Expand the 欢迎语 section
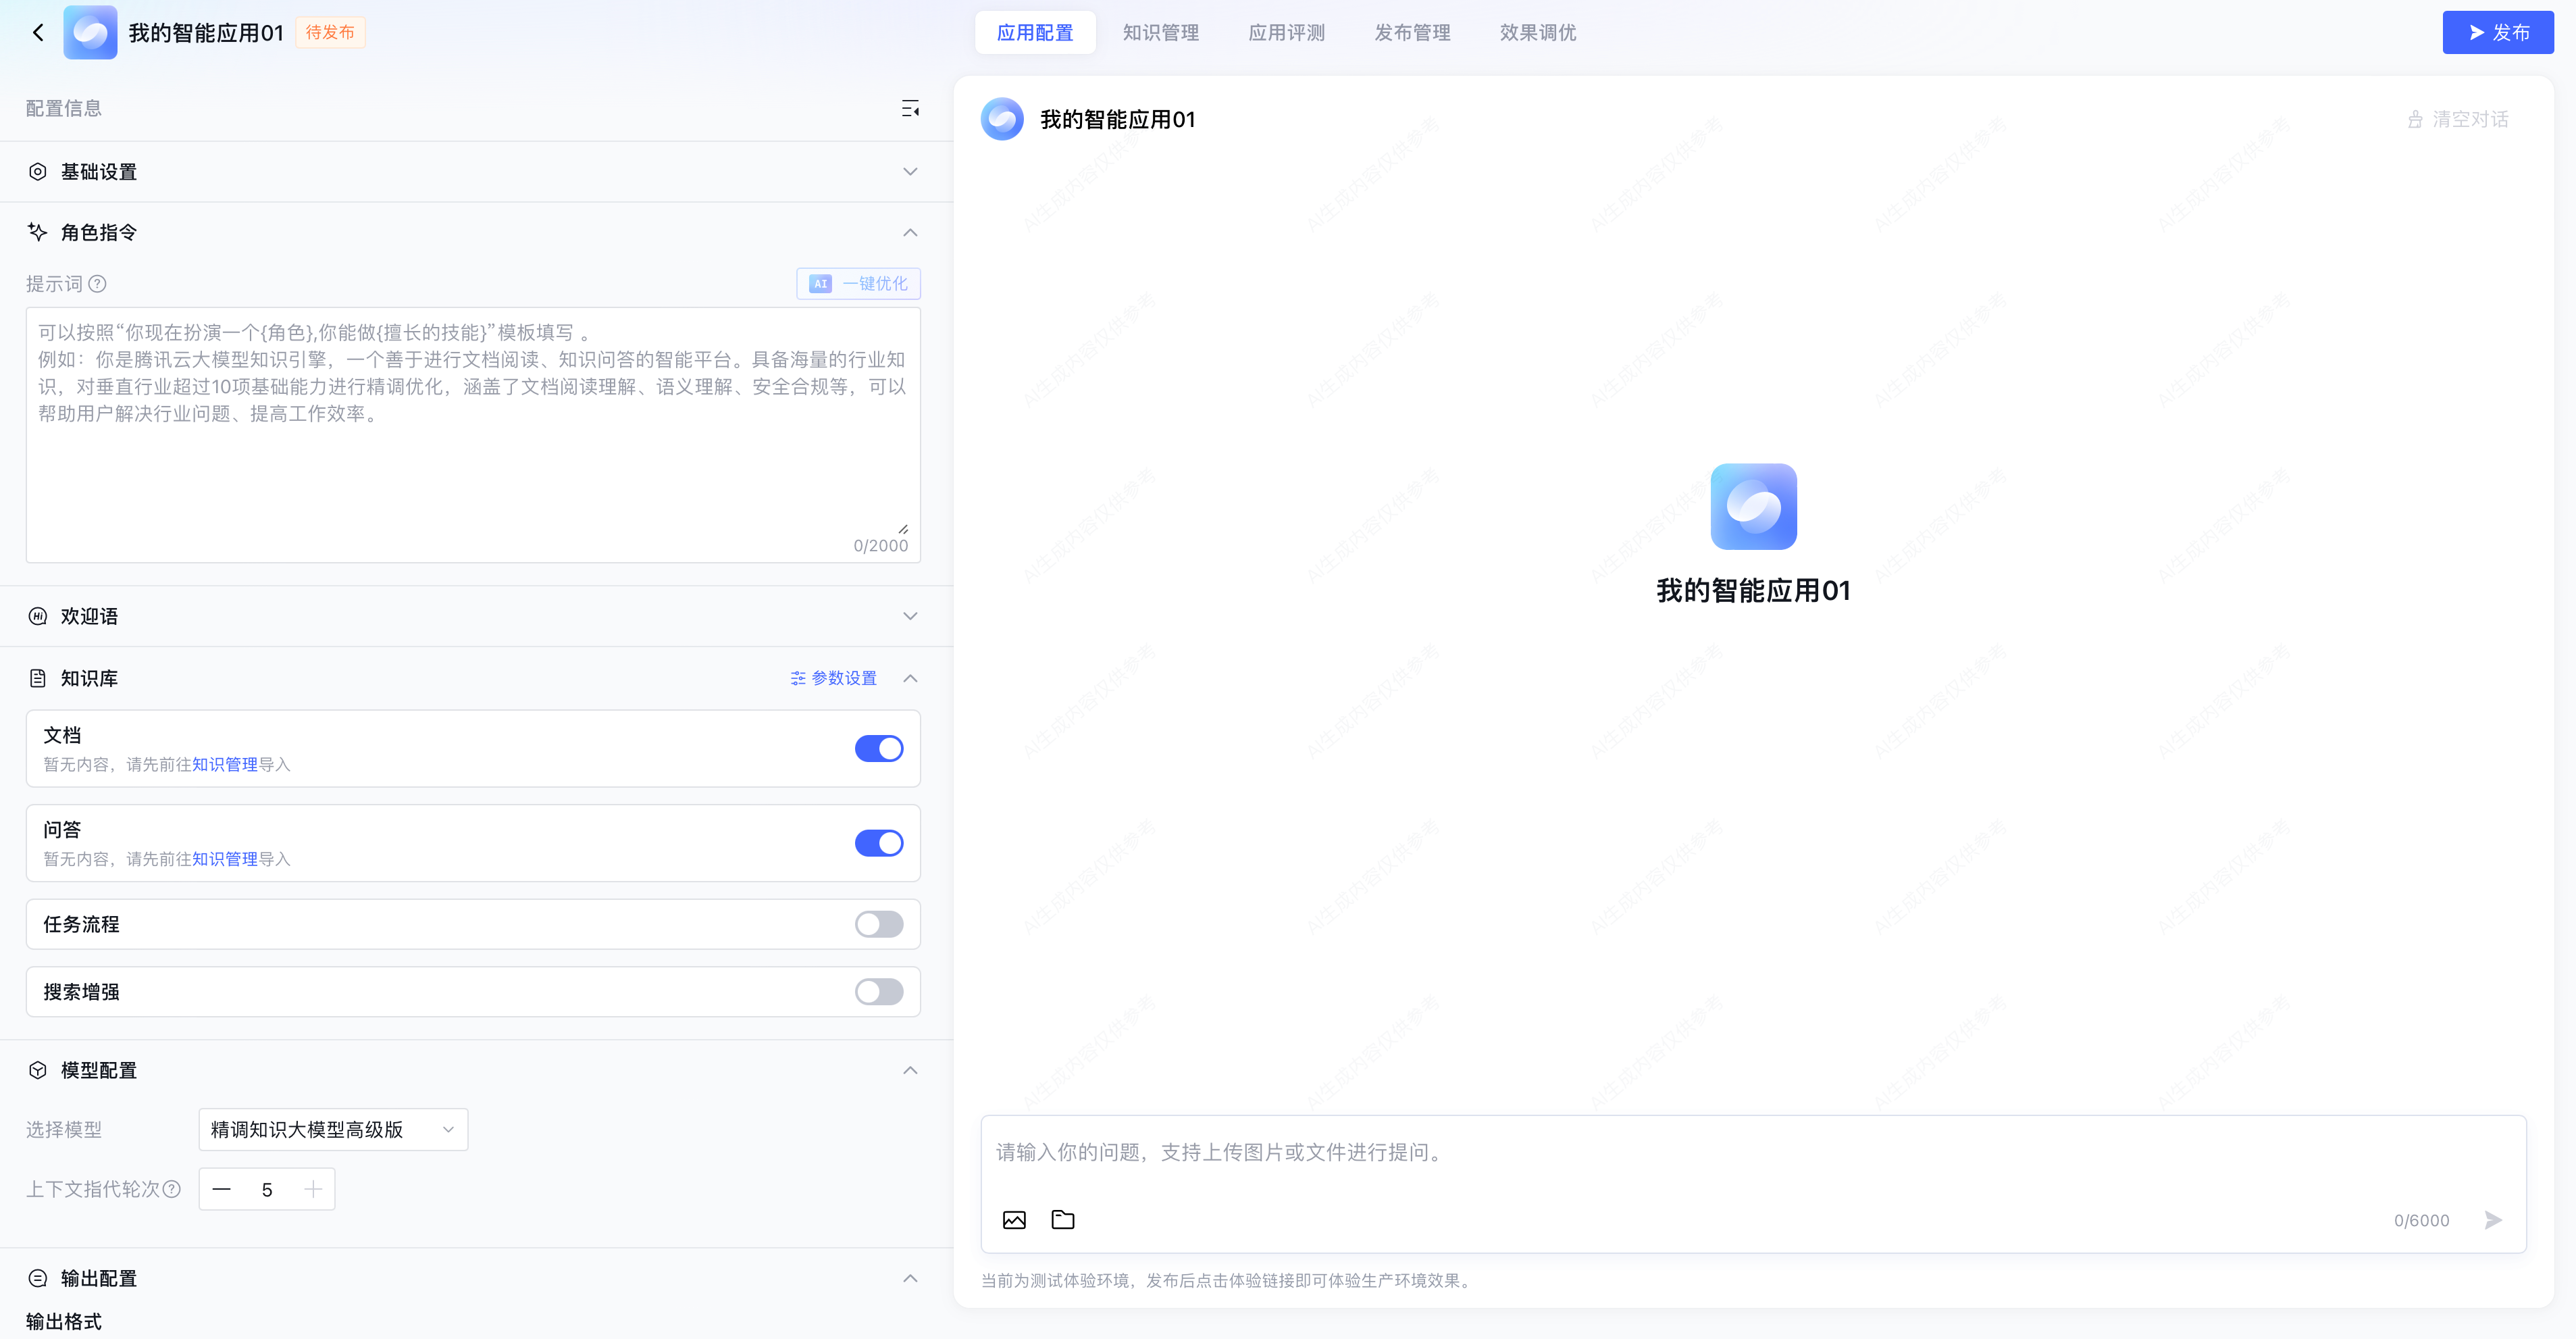 [x=909, y=616]
